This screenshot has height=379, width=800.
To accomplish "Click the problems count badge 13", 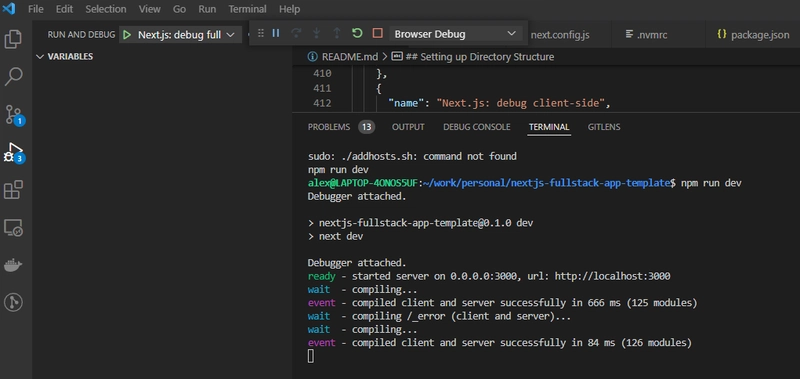I will tap(366, 127).
